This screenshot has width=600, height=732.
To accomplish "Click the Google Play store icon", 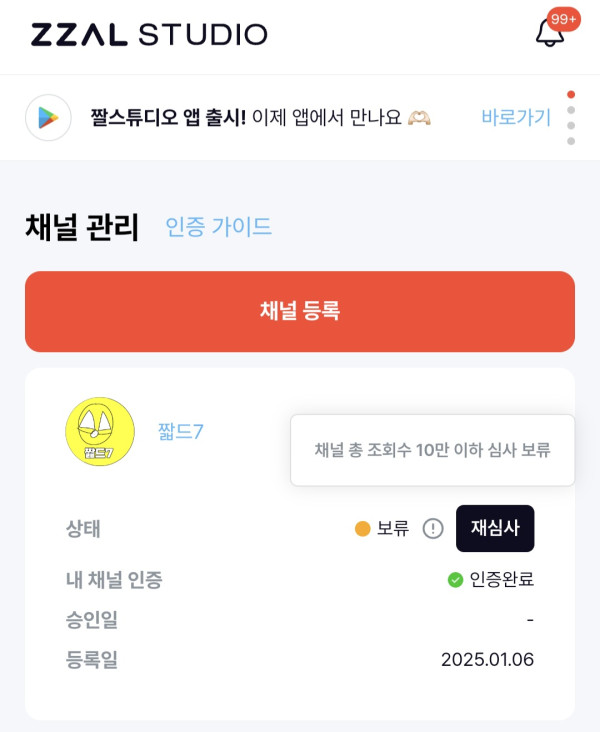I will (48, 118).
